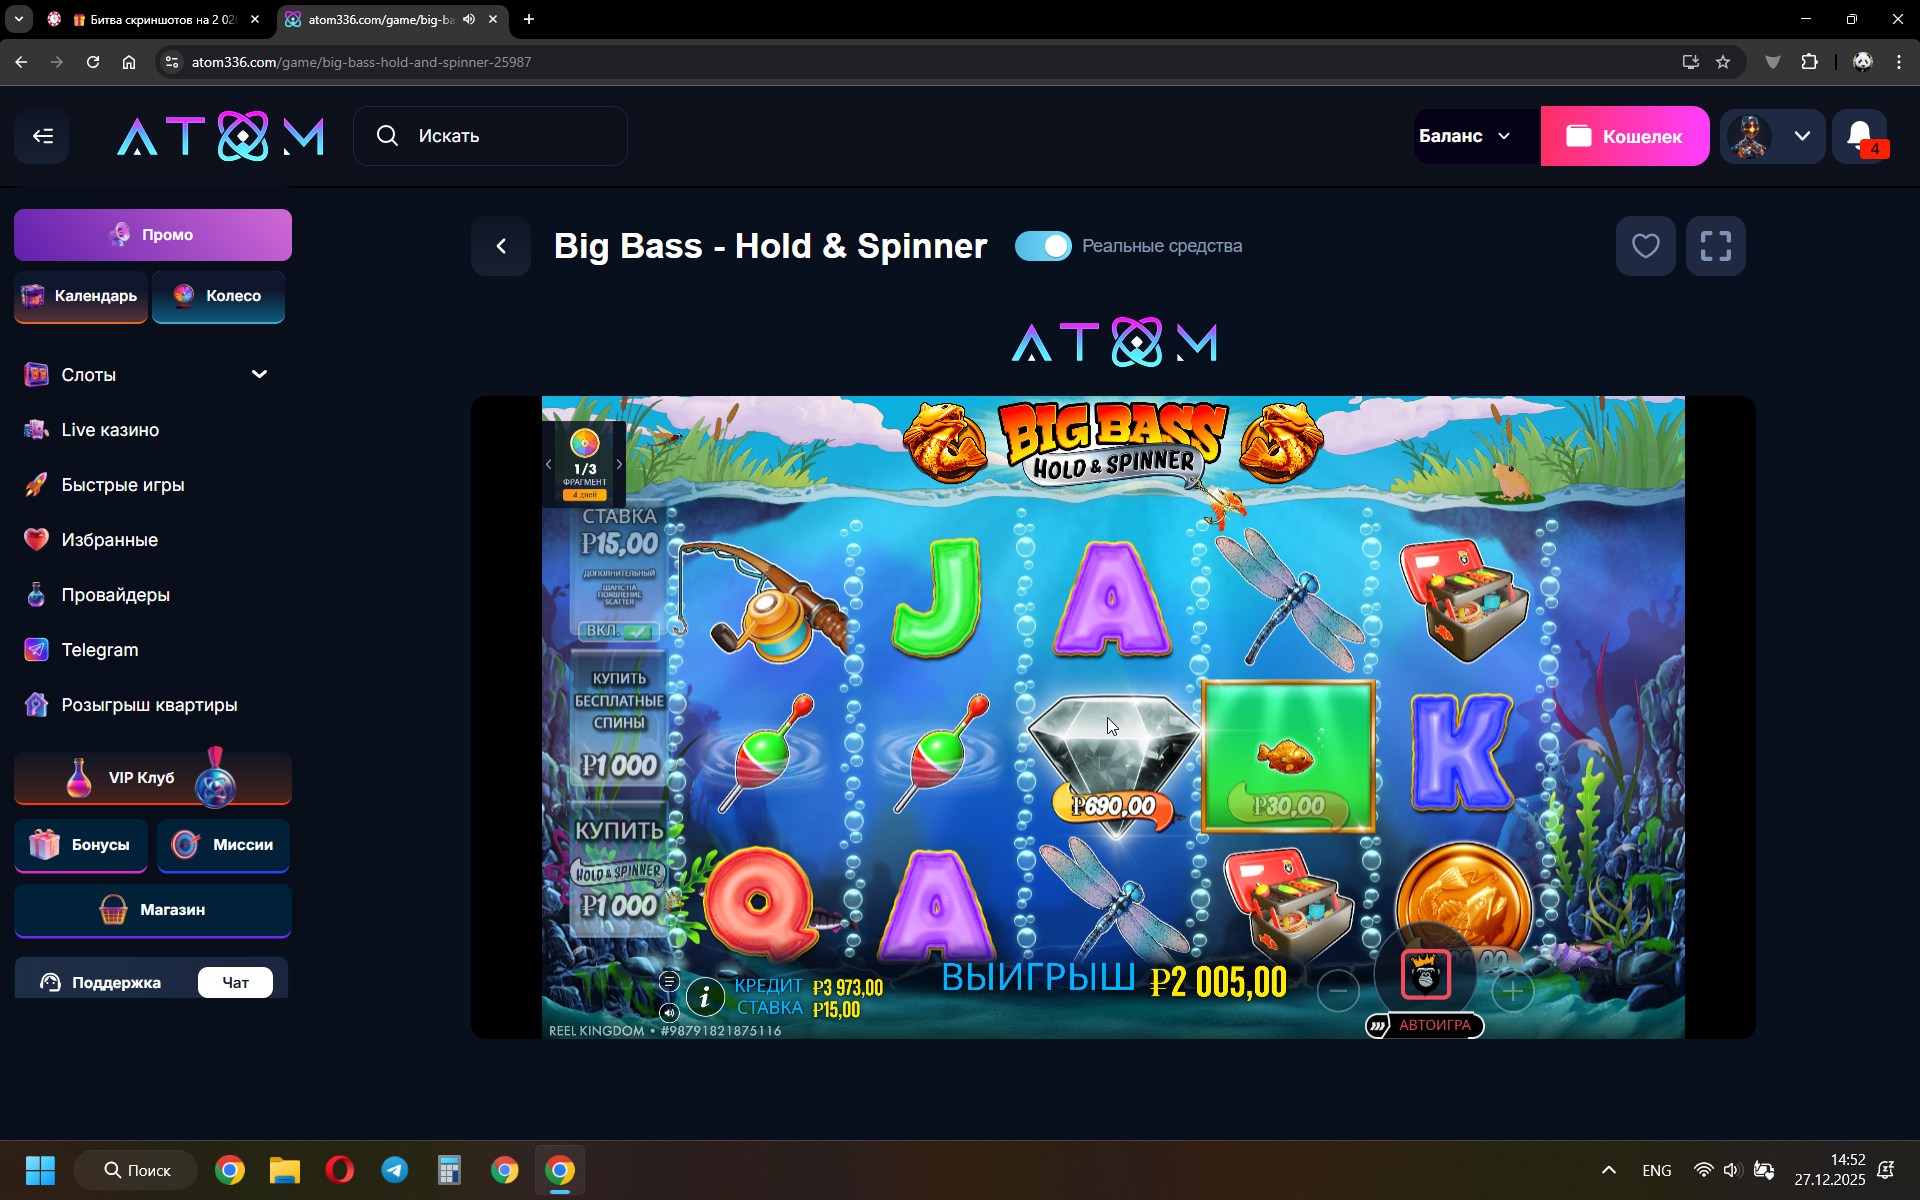Increase bet with plus button
Viewport: 1920px width, 1200px height.
point(1512,991)
